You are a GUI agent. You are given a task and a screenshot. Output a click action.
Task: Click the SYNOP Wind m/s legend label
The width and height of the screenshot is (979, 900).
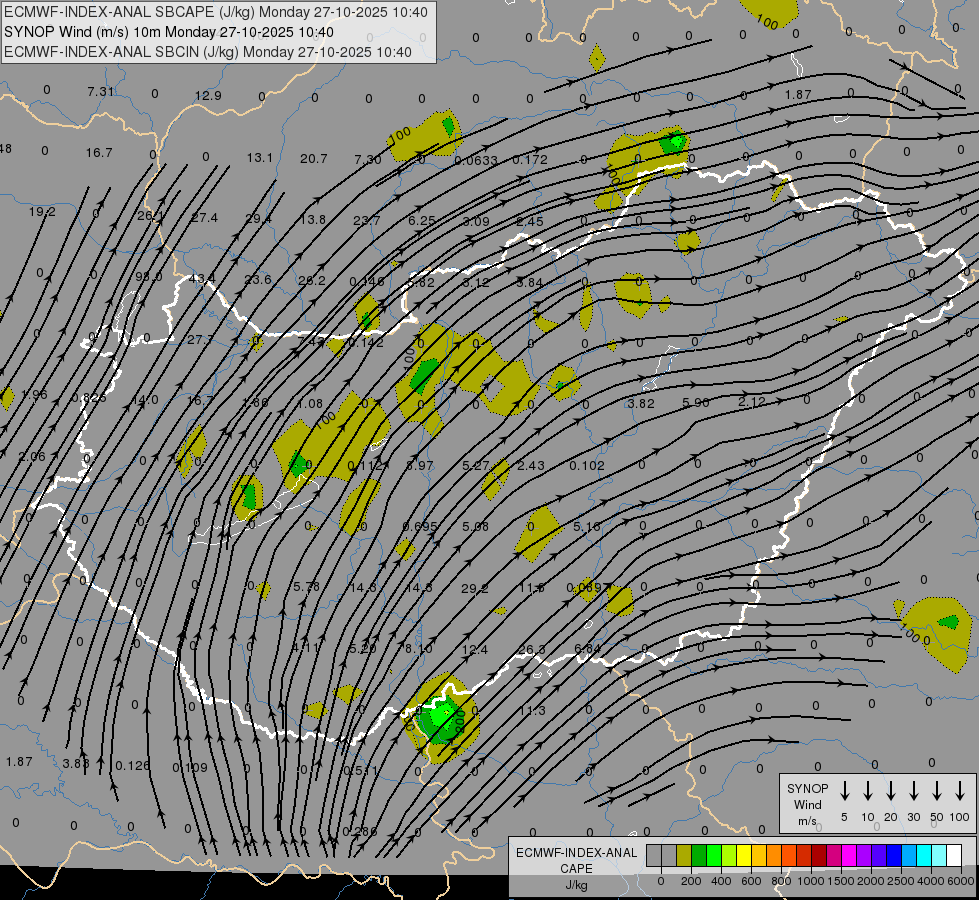click(807, 804)
